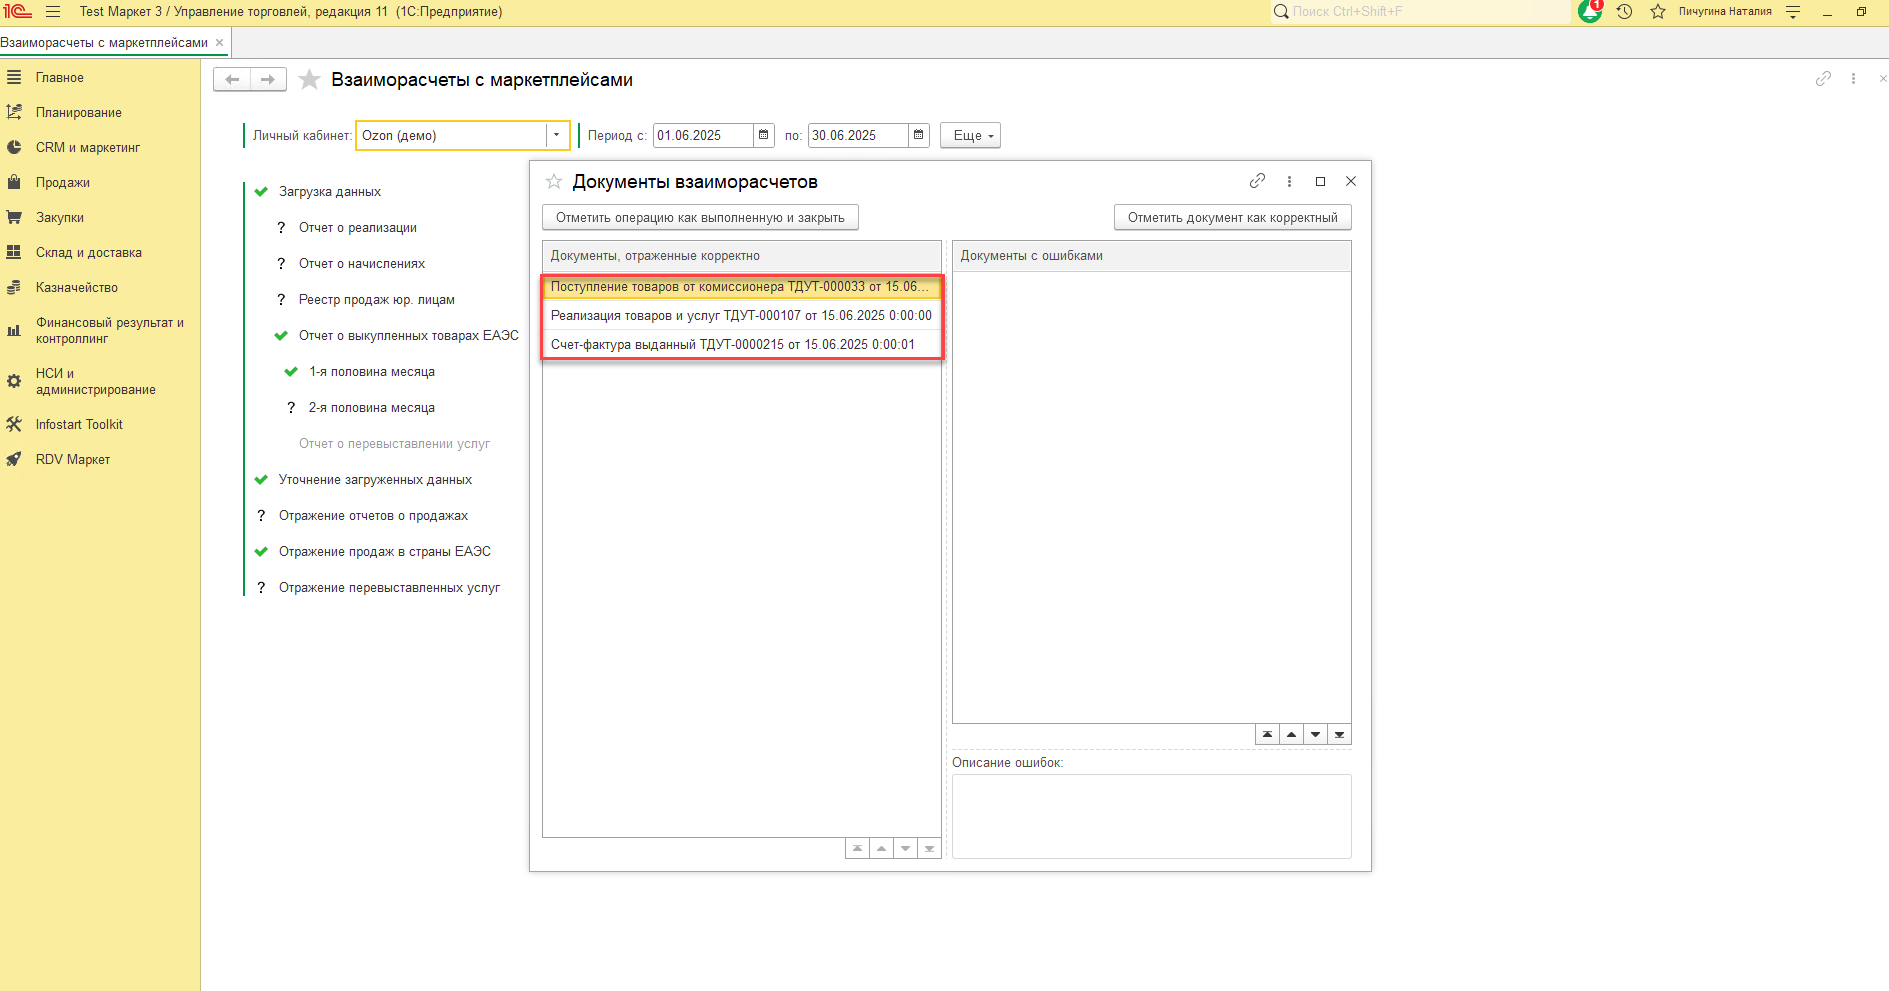Viewport: 1889px width, 991px height.
Task: Copy link icon in Документы взаиморасчетов dialog
Action: tap(1257, 181)
